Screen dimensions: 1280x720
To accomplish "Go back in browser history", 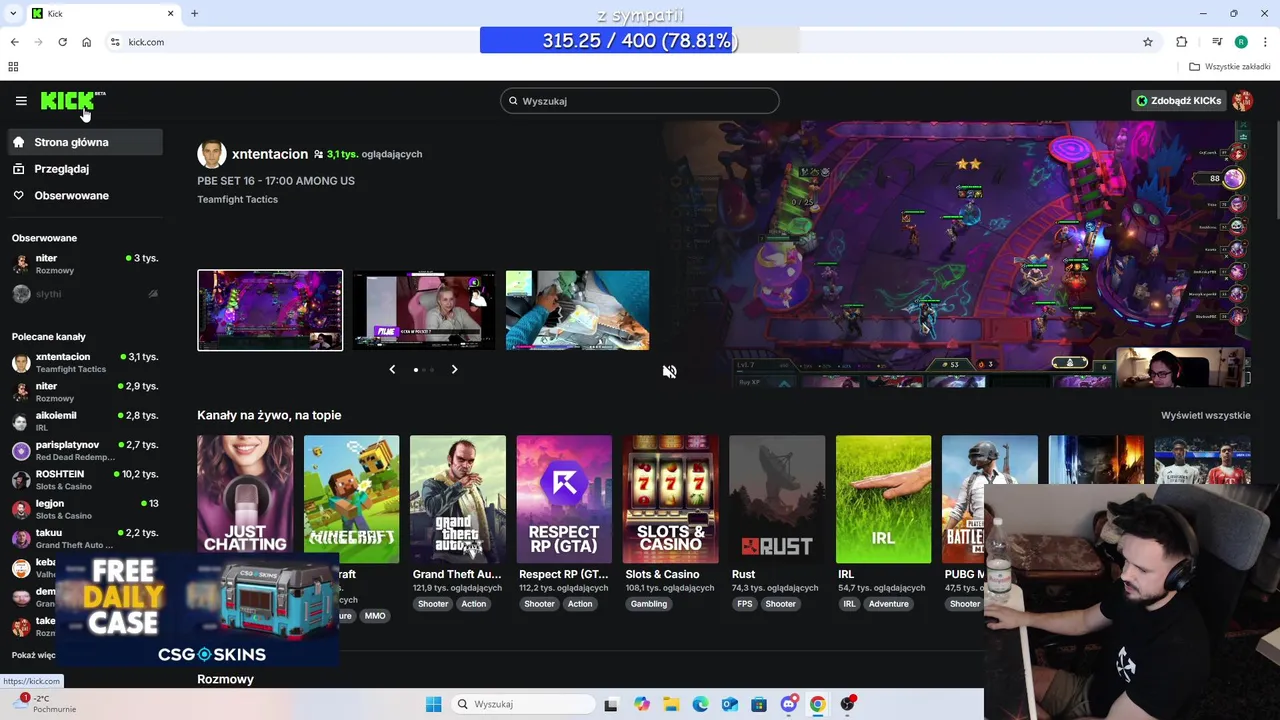I will (x=14, y=42).
